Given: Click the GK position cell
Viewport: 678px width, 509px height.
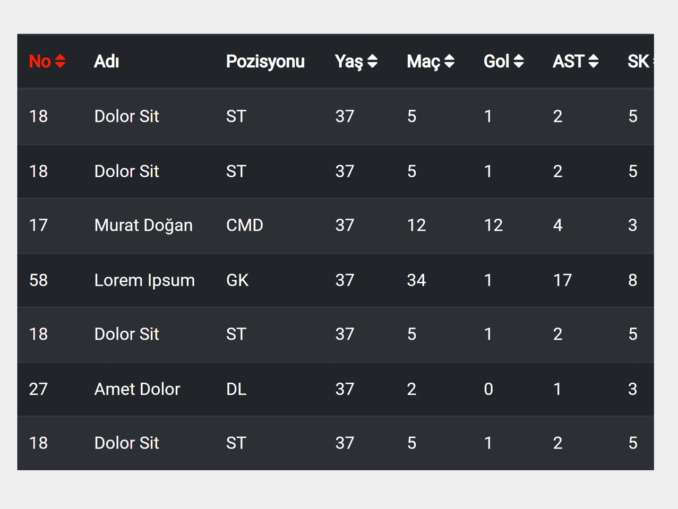Looking at the screenshot, I should 237,280.
